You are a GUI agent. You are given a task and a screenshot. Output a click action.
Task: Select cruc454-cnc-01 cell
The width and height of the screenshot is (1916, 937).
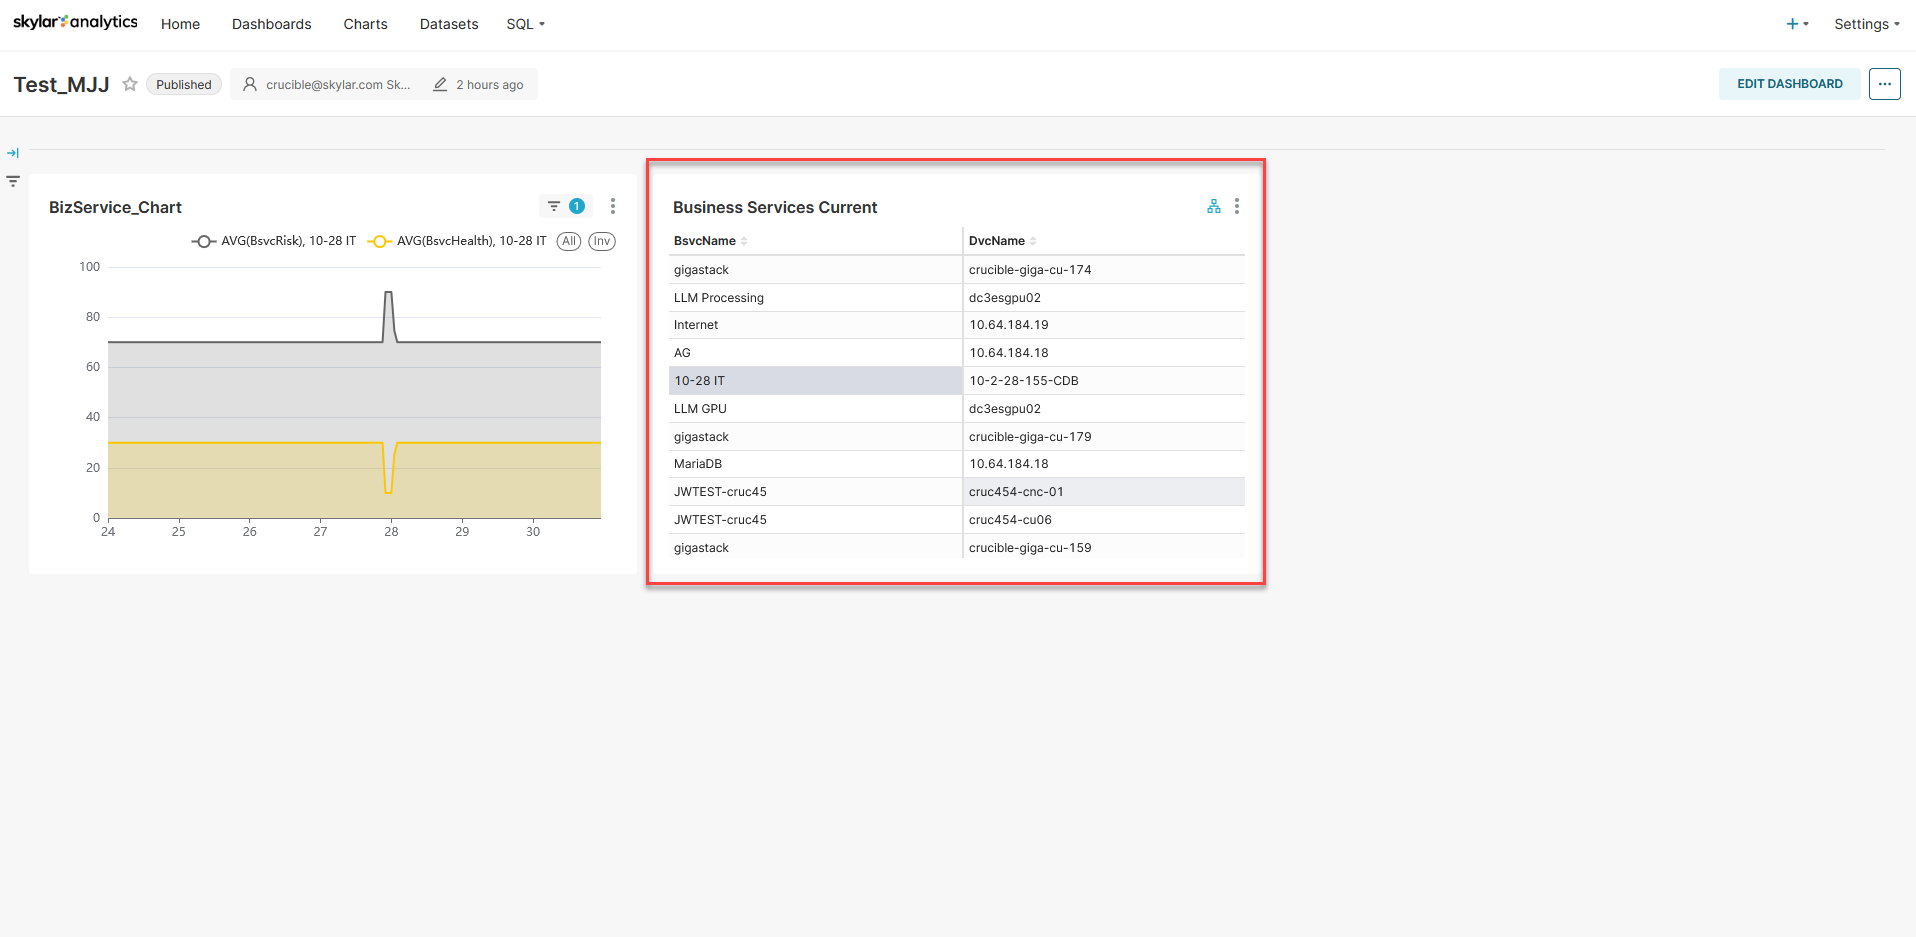coord(1104,492)
